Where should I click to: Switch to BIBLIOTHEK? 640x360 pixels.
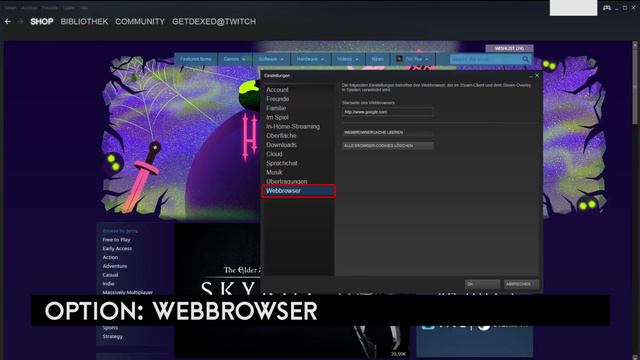pyautogui.click(x=84, y=21)
